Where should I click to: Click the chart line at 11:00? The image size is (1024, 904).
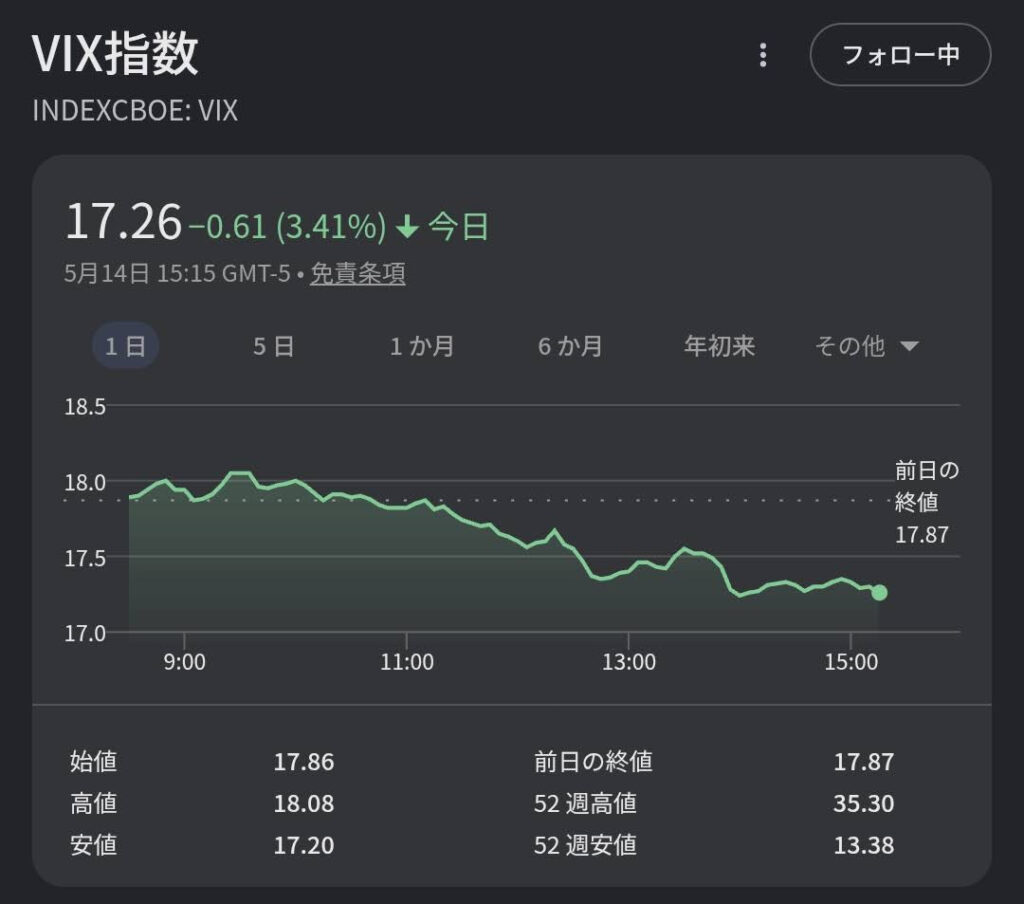407,508
